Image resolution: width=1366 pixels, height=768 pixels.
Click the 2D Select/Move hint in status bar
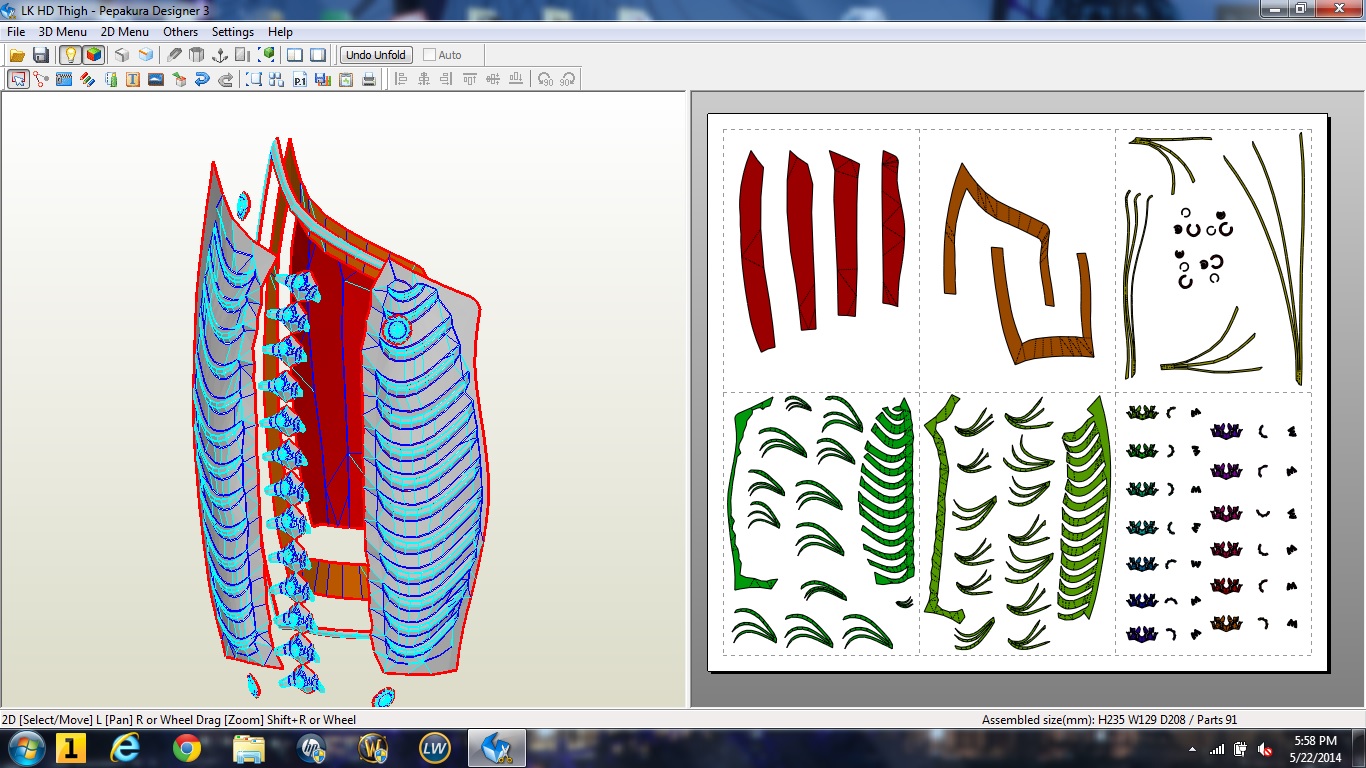[x=180, y=720]
